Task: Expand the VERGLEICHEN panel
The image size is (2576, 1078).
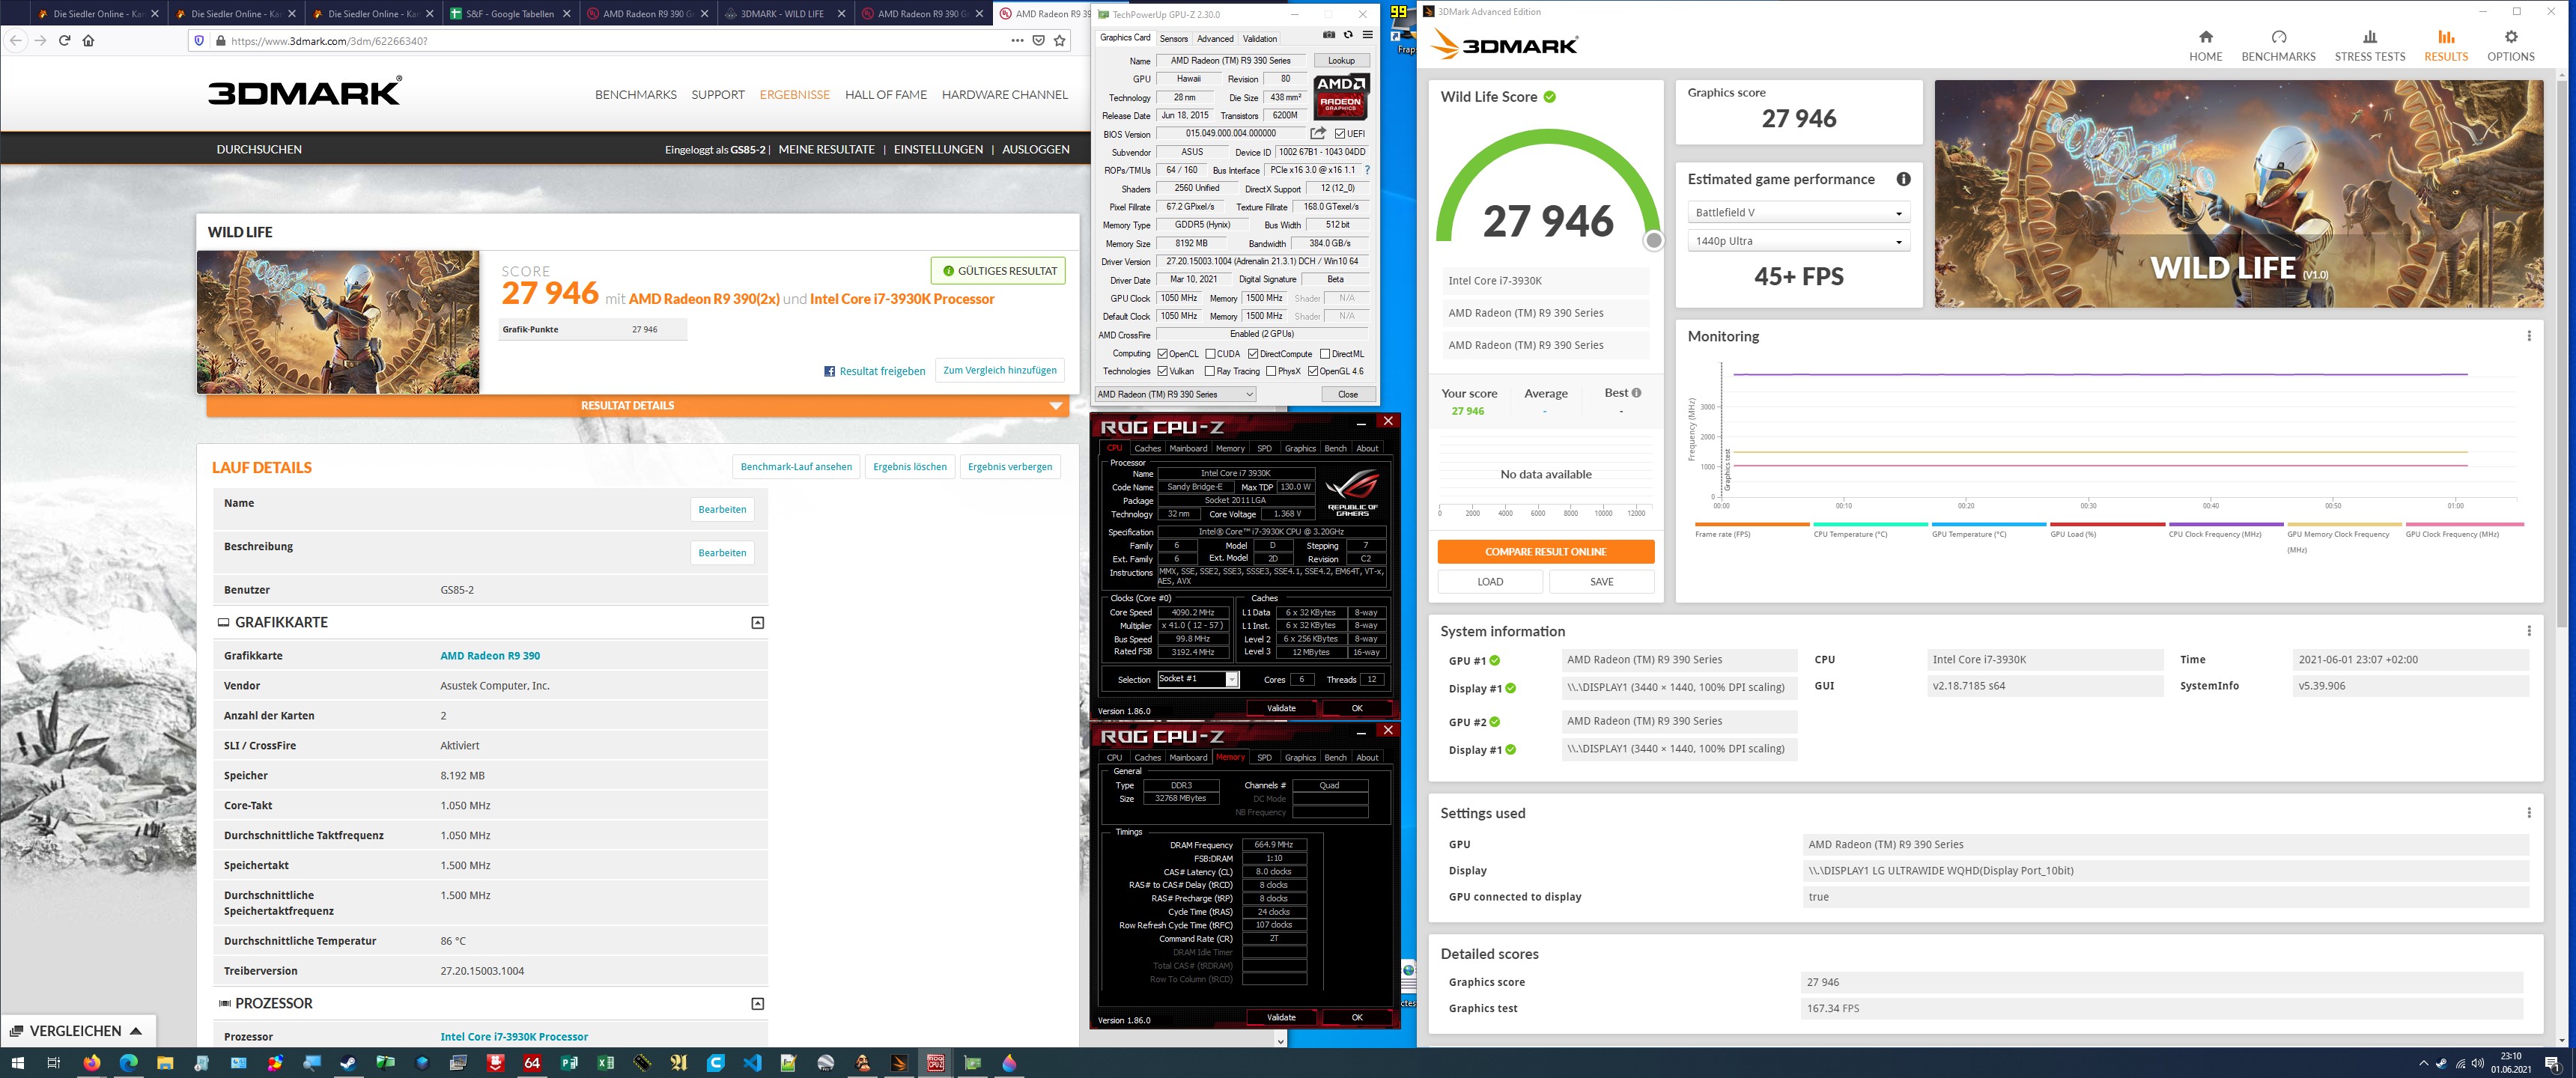Action: click(x=77, y=1031)
